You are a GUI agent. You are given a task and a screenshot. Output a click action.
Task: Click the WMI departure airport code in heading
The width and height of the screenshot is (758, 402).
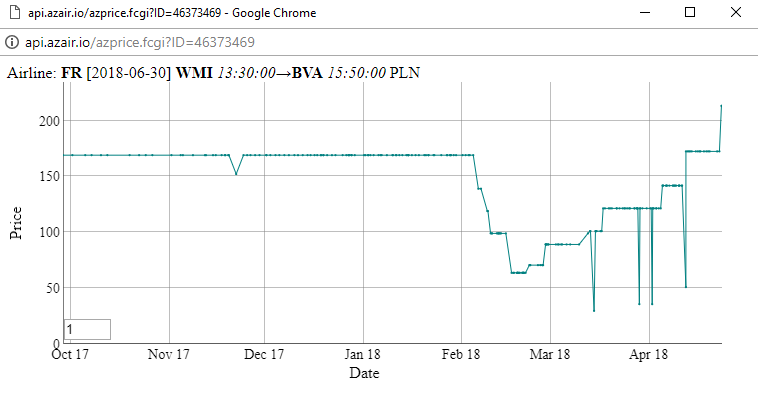point(194,73)
